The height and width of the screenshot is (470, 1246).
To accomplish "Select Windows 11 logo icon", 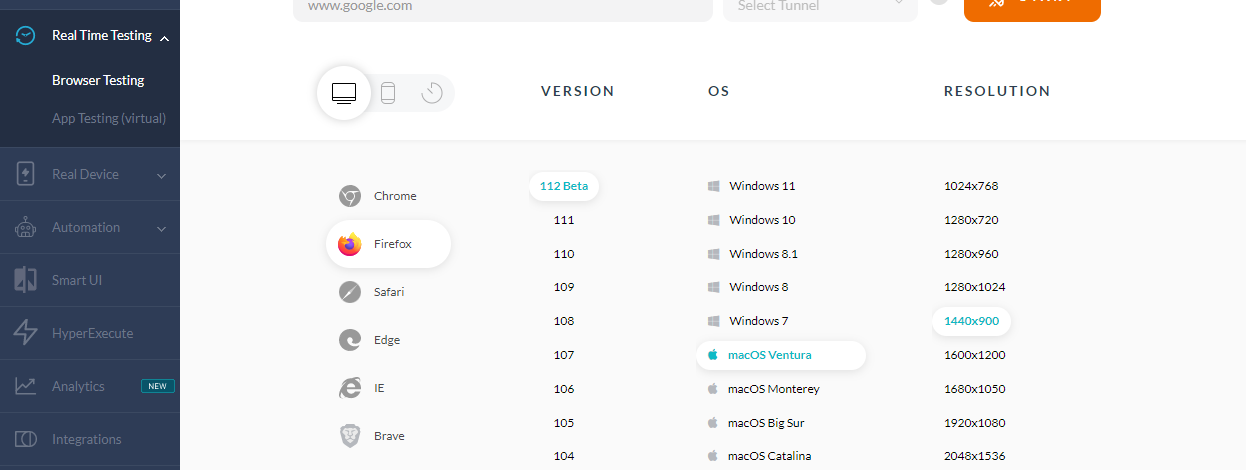I will [x=714, y=186].
